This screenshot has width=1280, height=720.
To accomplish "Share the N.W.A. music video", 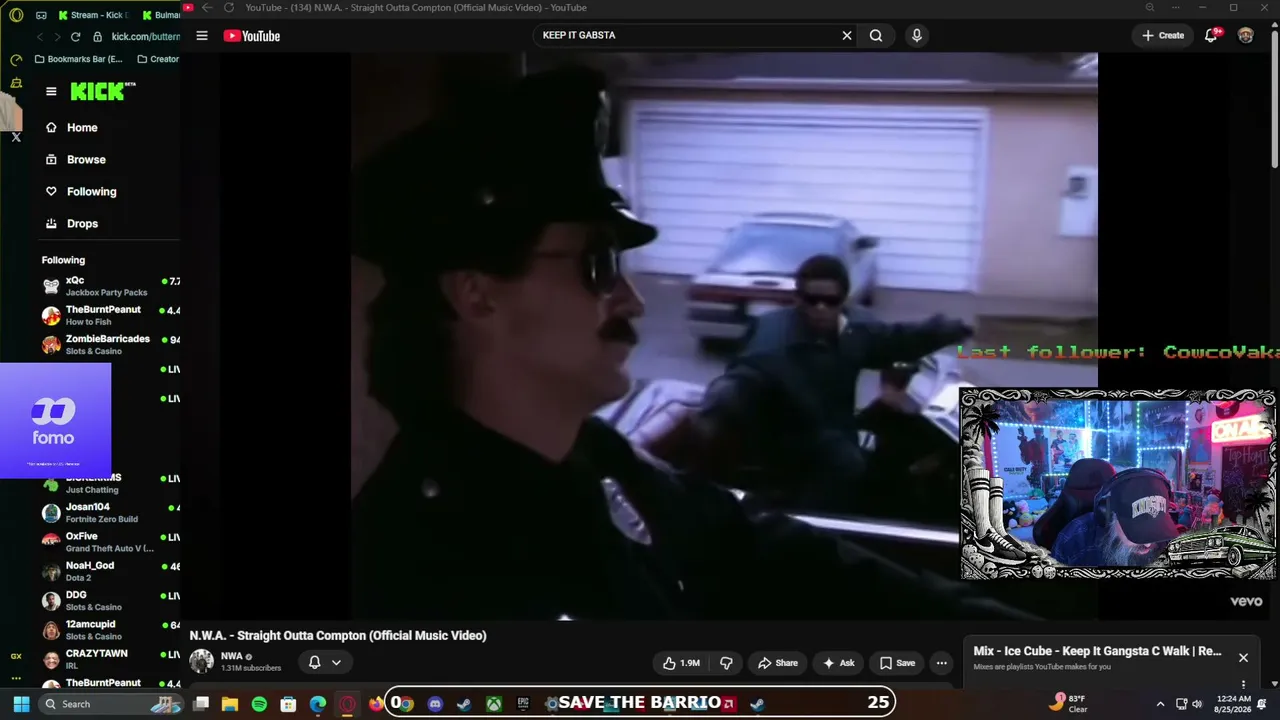I will (x=778, y=663).
